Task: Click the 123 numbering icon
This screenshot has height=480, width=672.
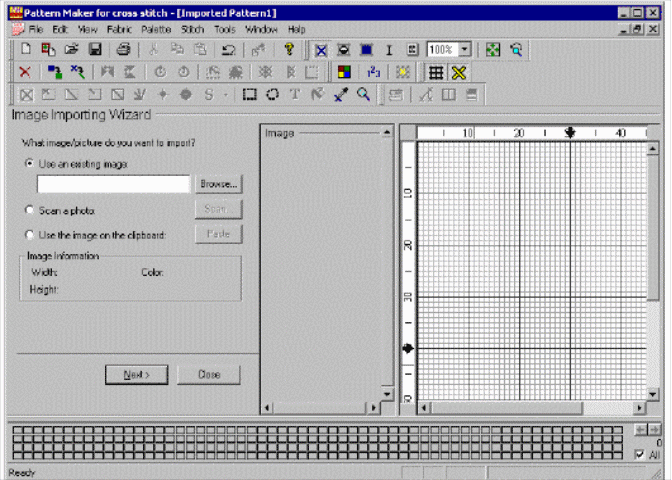Action: coord(373,72)
